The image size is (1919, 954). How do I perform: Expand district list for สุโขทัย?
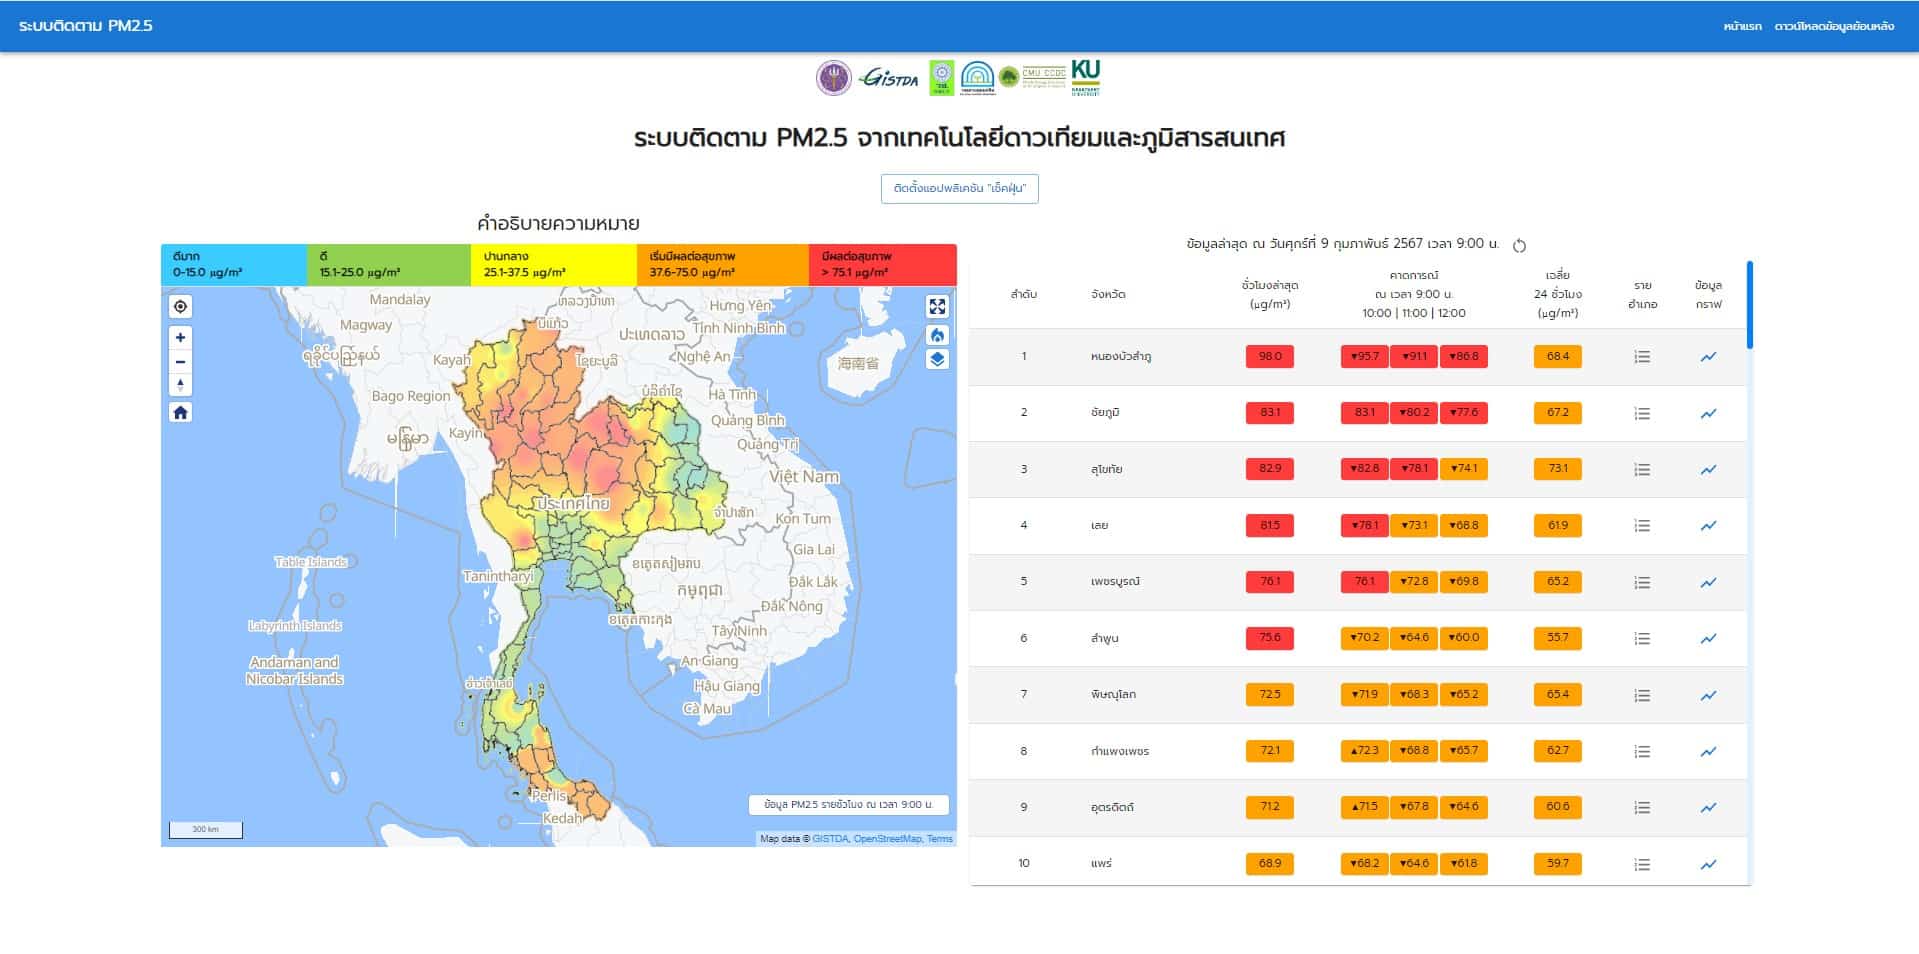(1642, 470)
